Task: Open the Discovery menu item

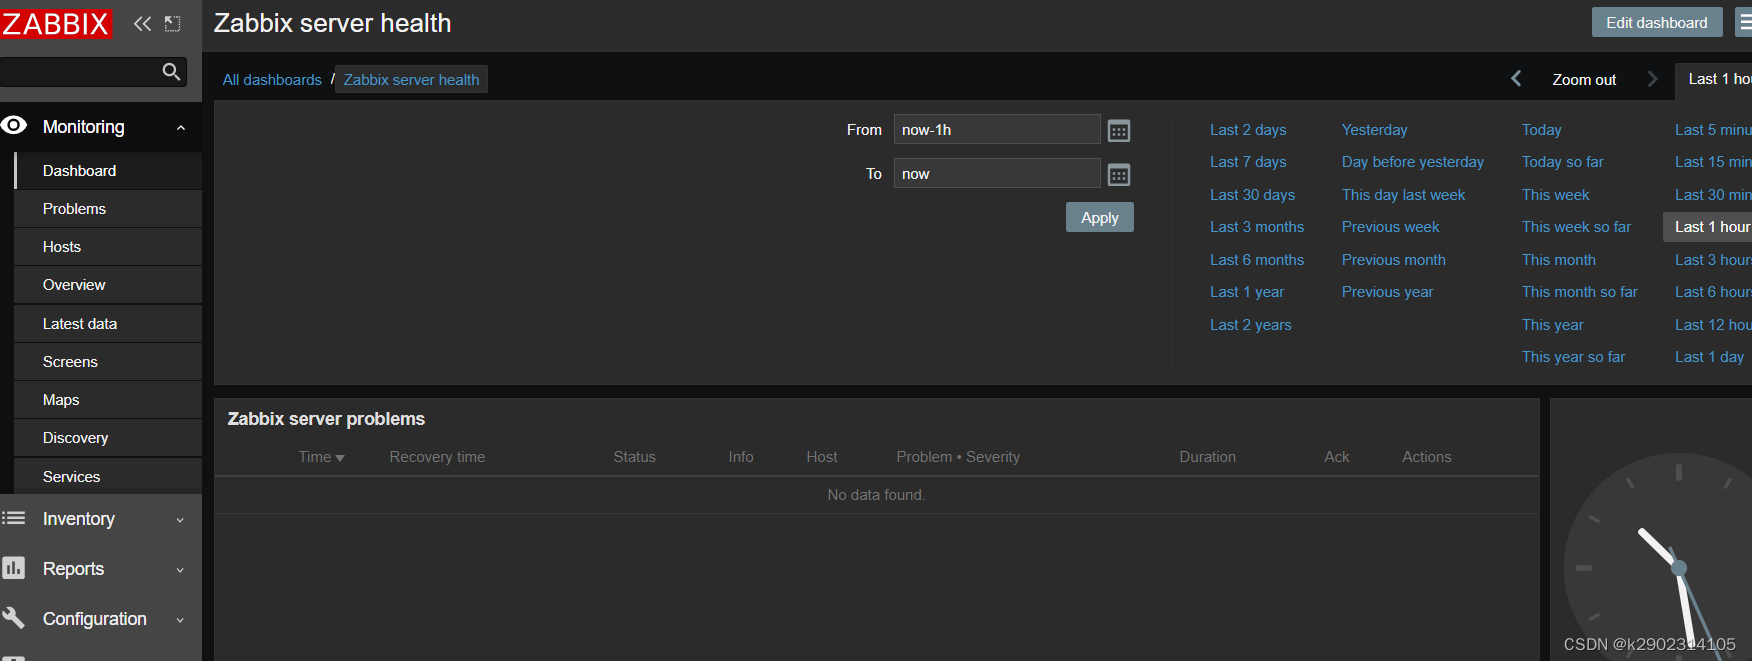Action: 108,438
